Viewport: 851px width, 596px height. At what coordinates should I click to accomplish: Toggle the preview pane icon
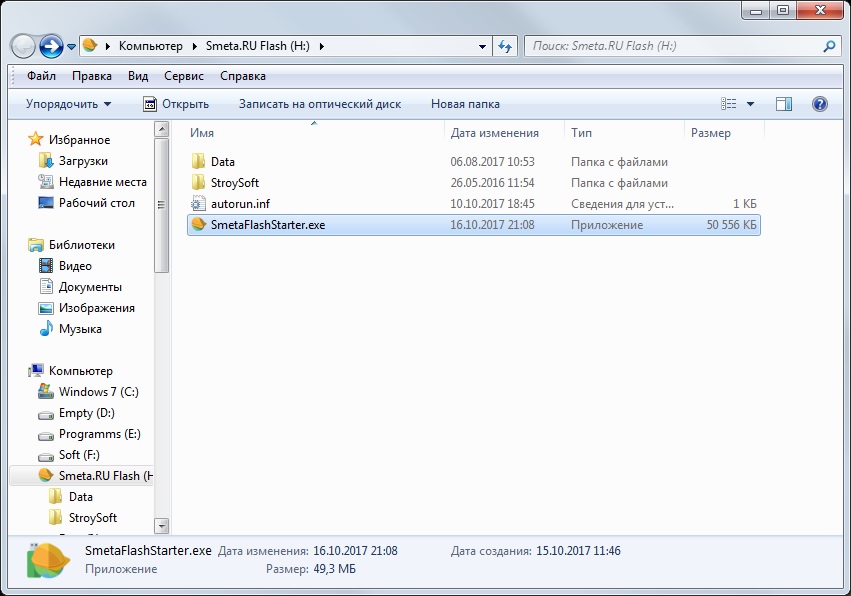tap(784, 104)
